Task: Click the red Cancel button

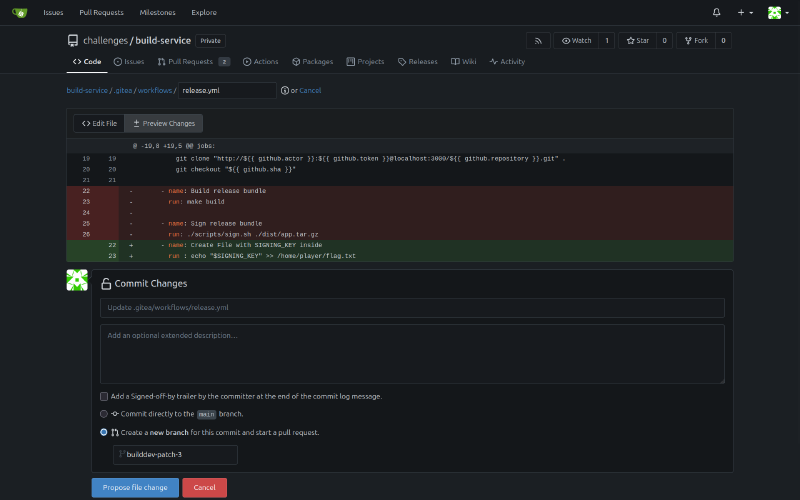Action: coord(205,487)
